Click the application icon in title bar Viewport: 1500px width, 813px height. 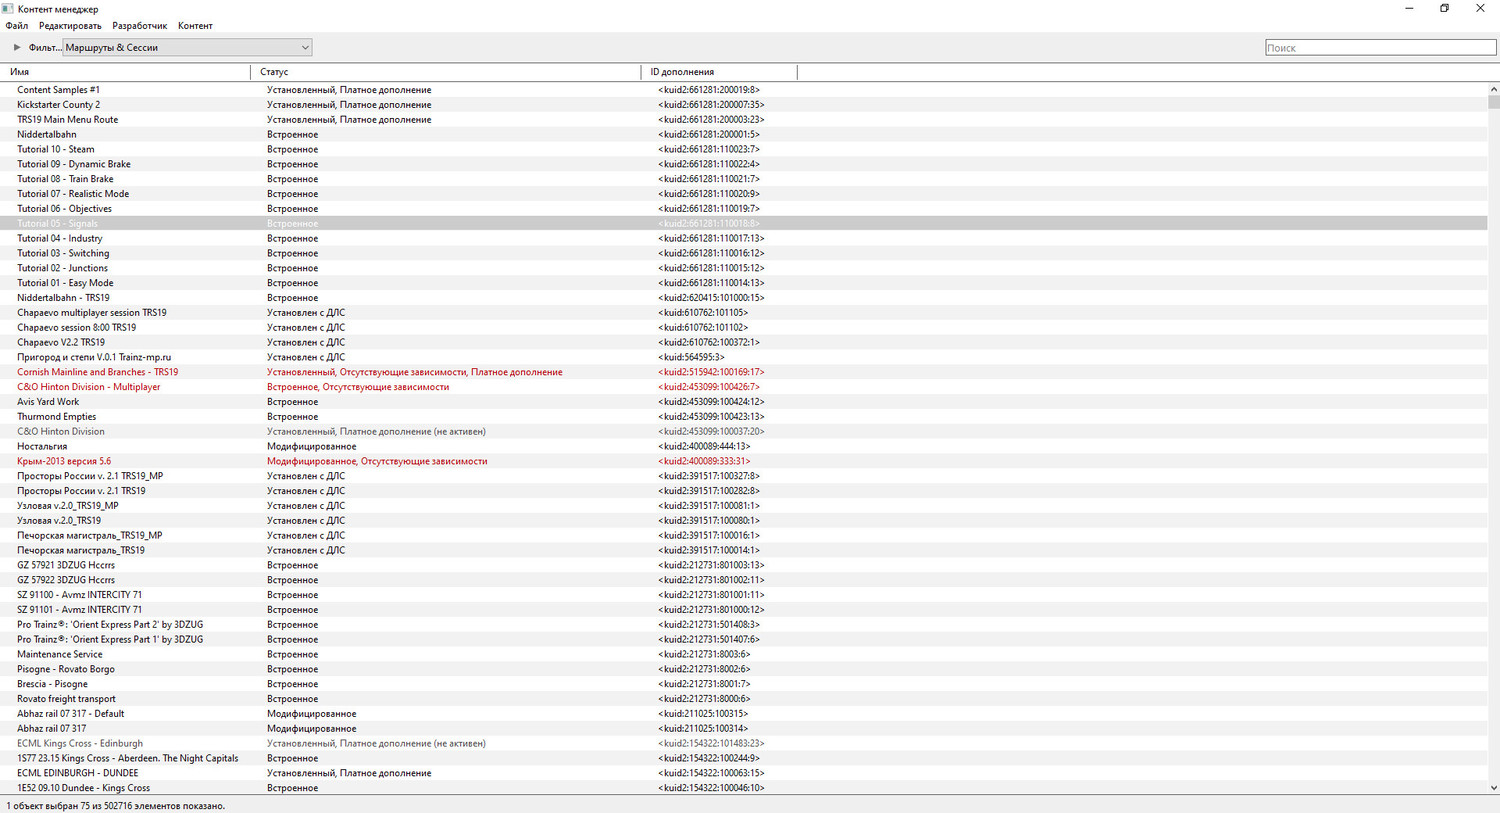pyautogui.click(x=9, y=8)
